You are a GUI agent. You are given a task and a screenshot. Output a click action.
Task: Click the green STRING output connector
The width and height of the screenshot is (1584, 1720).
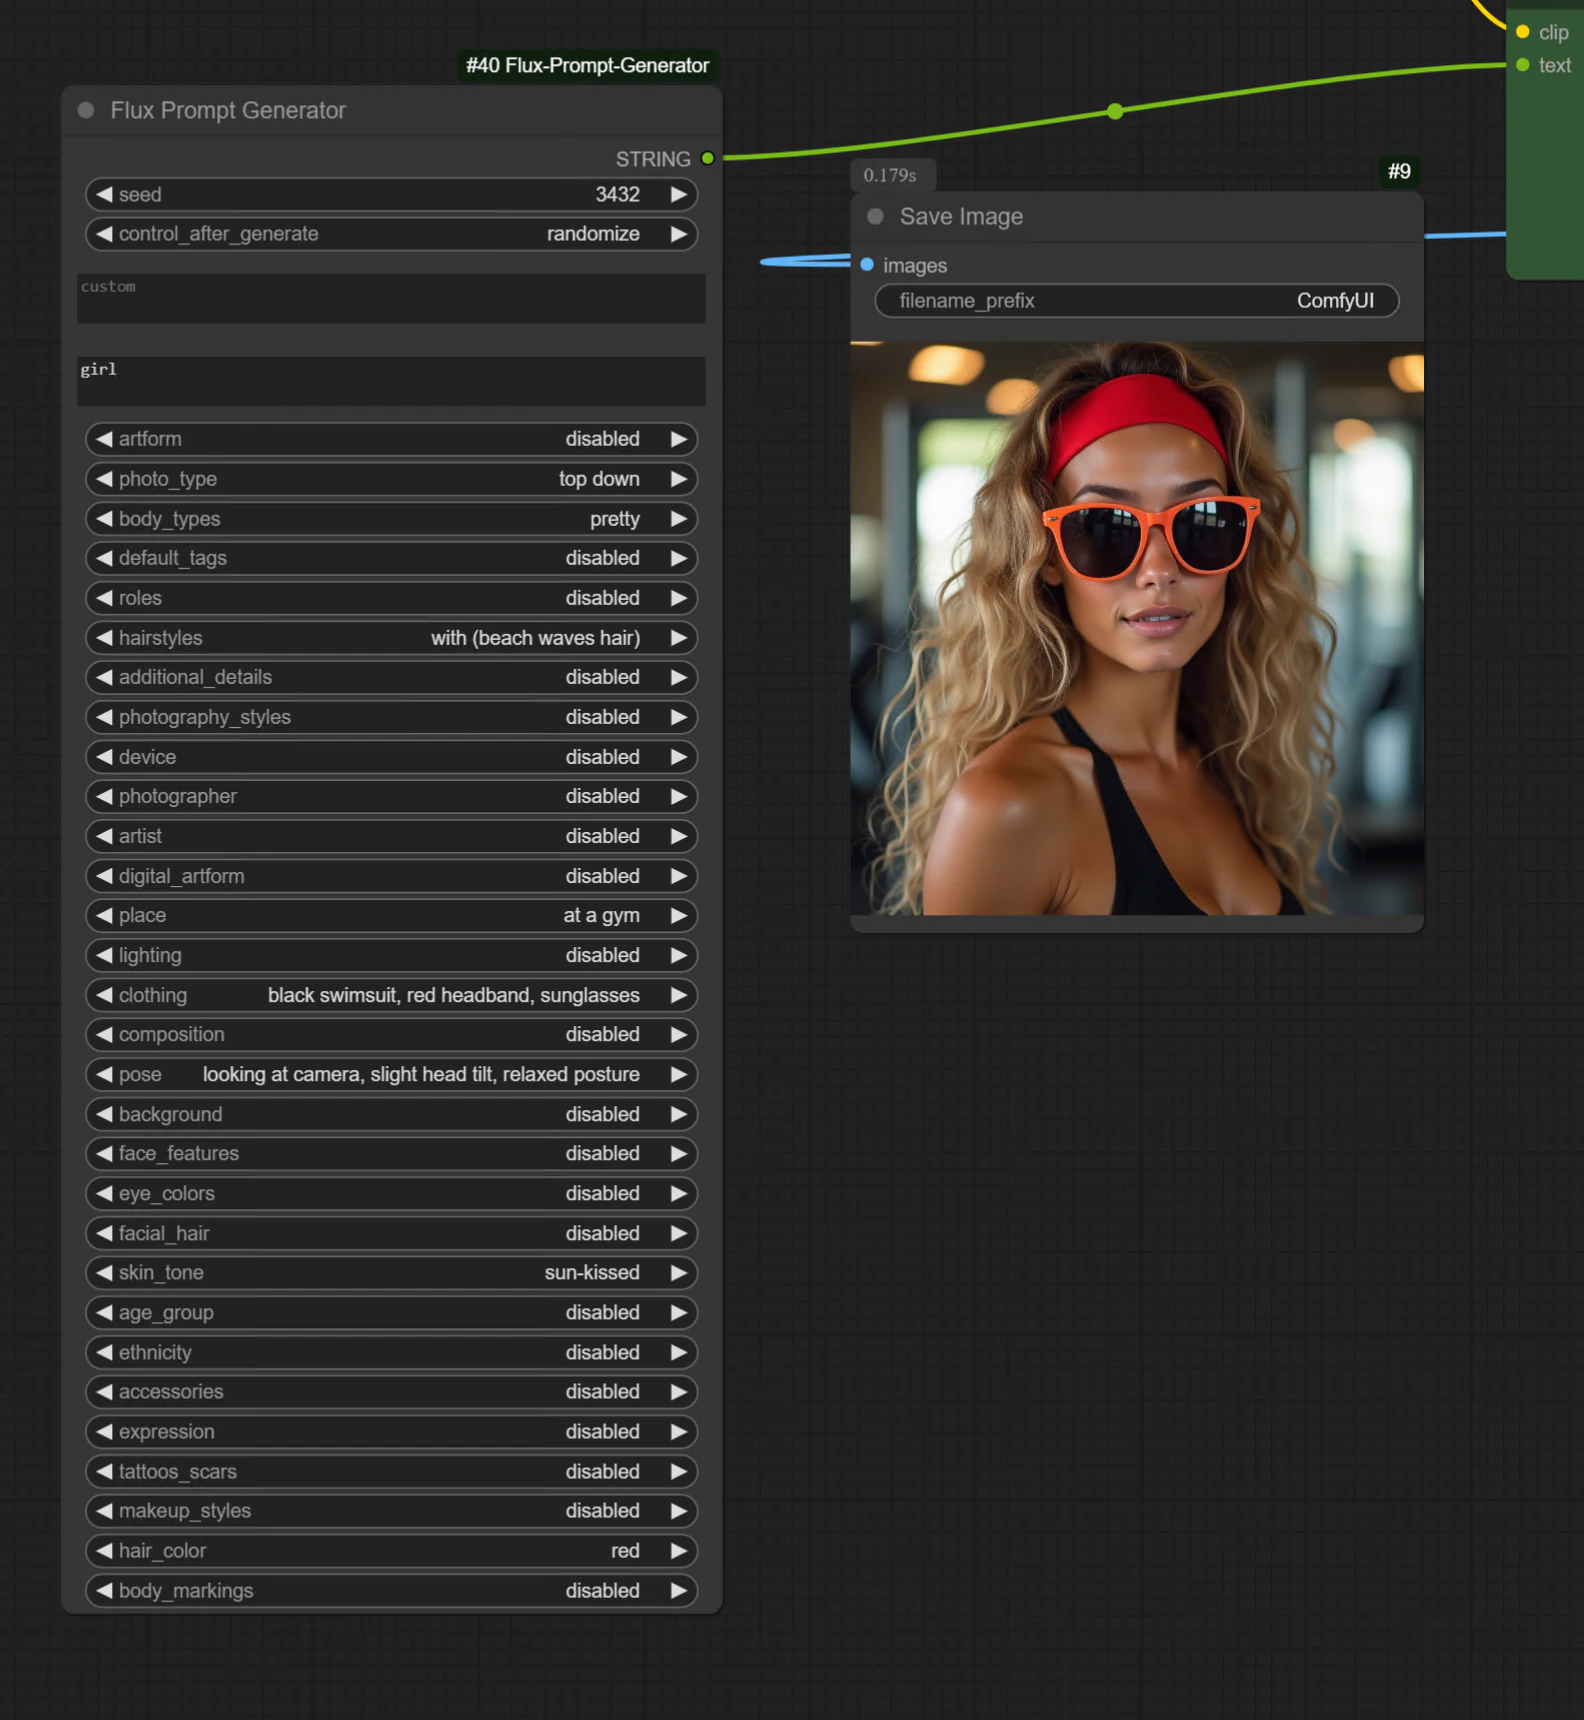[708, 159]
